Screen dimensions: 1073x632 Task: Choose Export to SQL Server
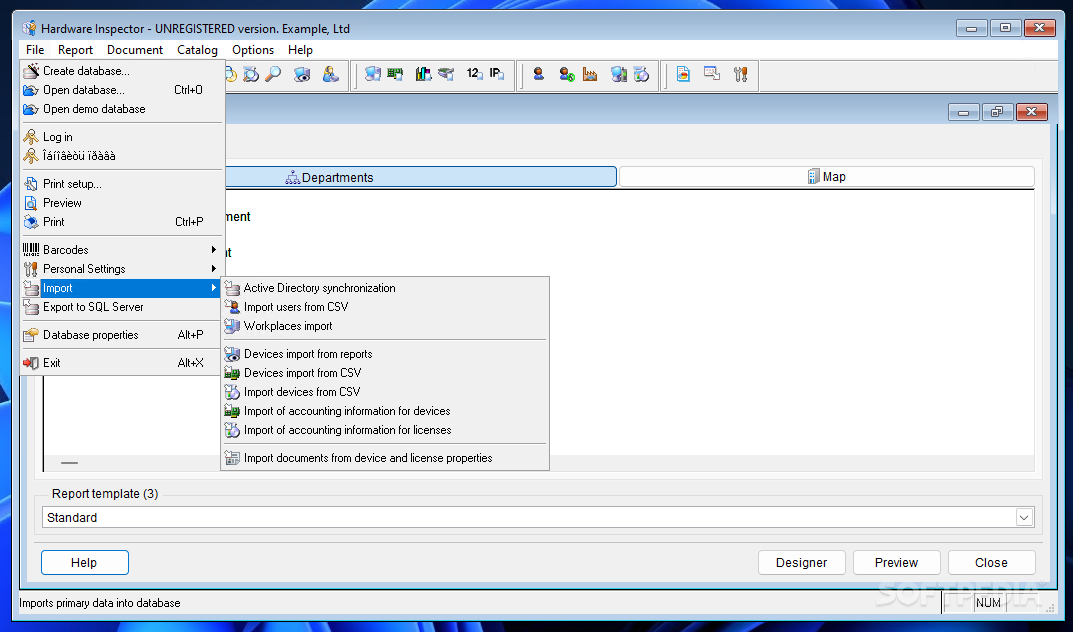[x=121, y=307]
